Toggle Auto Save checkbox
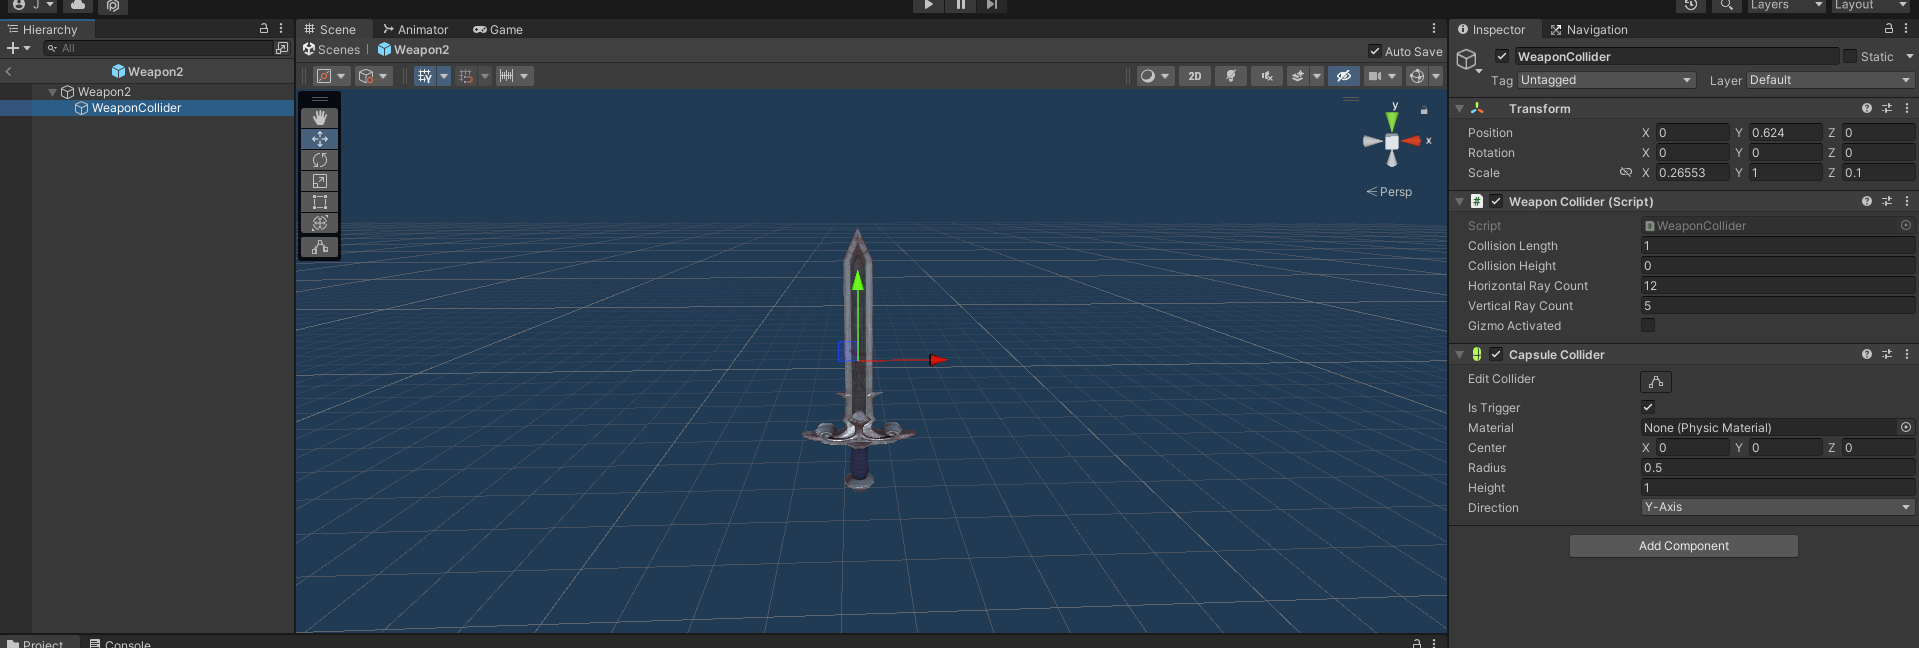The image size is (1919, 648). coord(1375,51)
